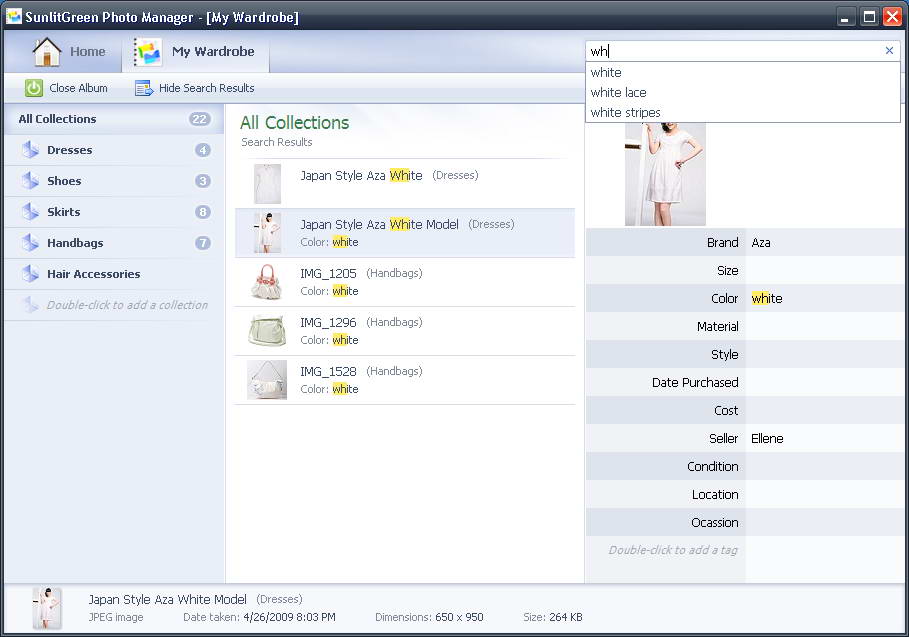Screen dimensions: 909x637
Task: Click the empty Ocassion value field
Action: (x=824, y=522)
